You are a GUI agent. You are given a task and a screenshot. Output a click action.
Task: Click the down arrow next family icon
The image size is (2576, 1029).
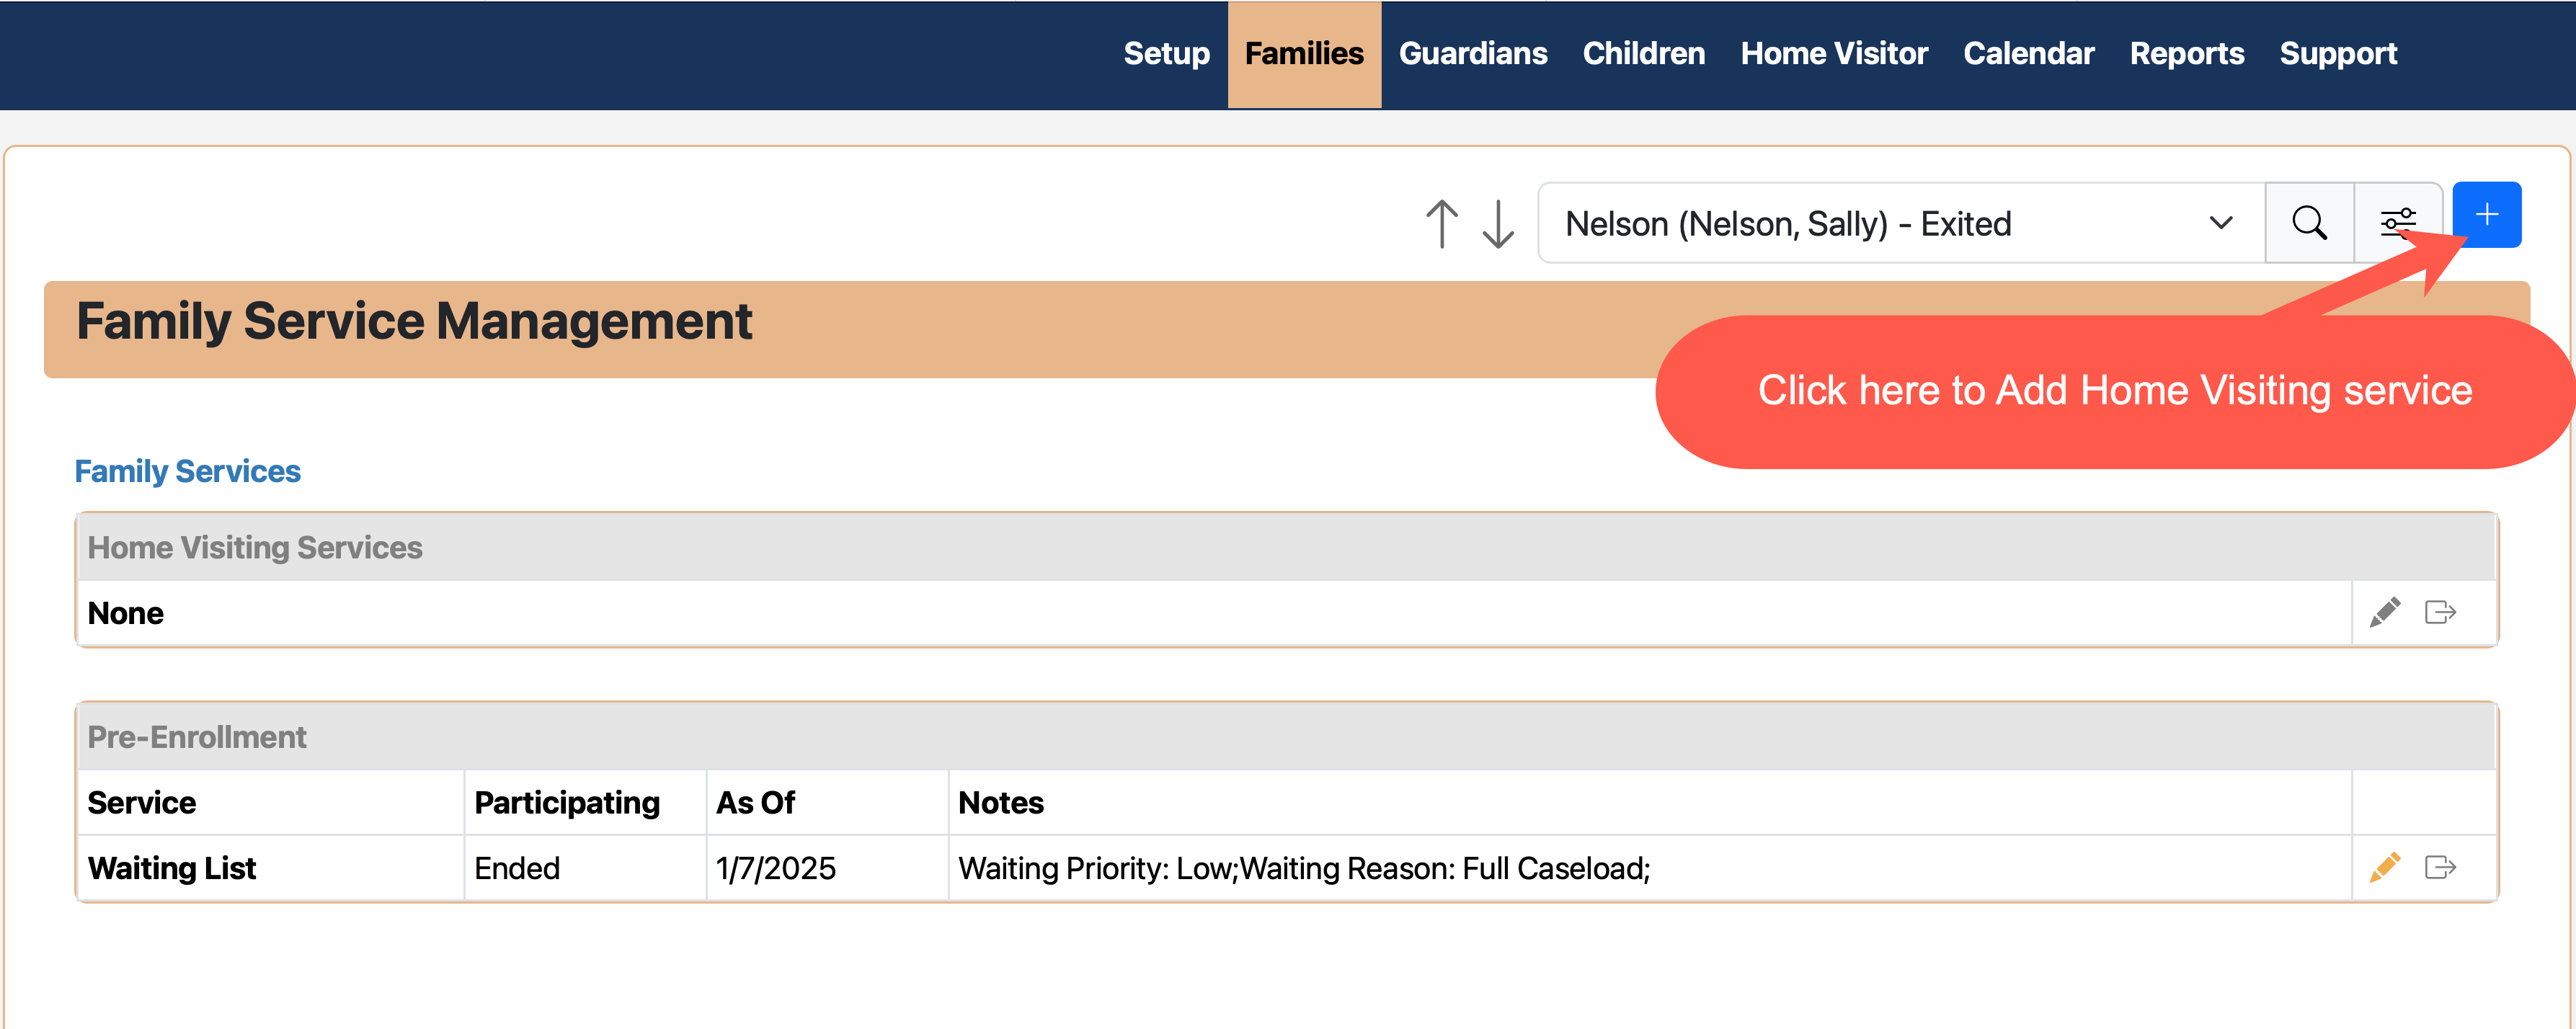click(x=1497, y=223)
